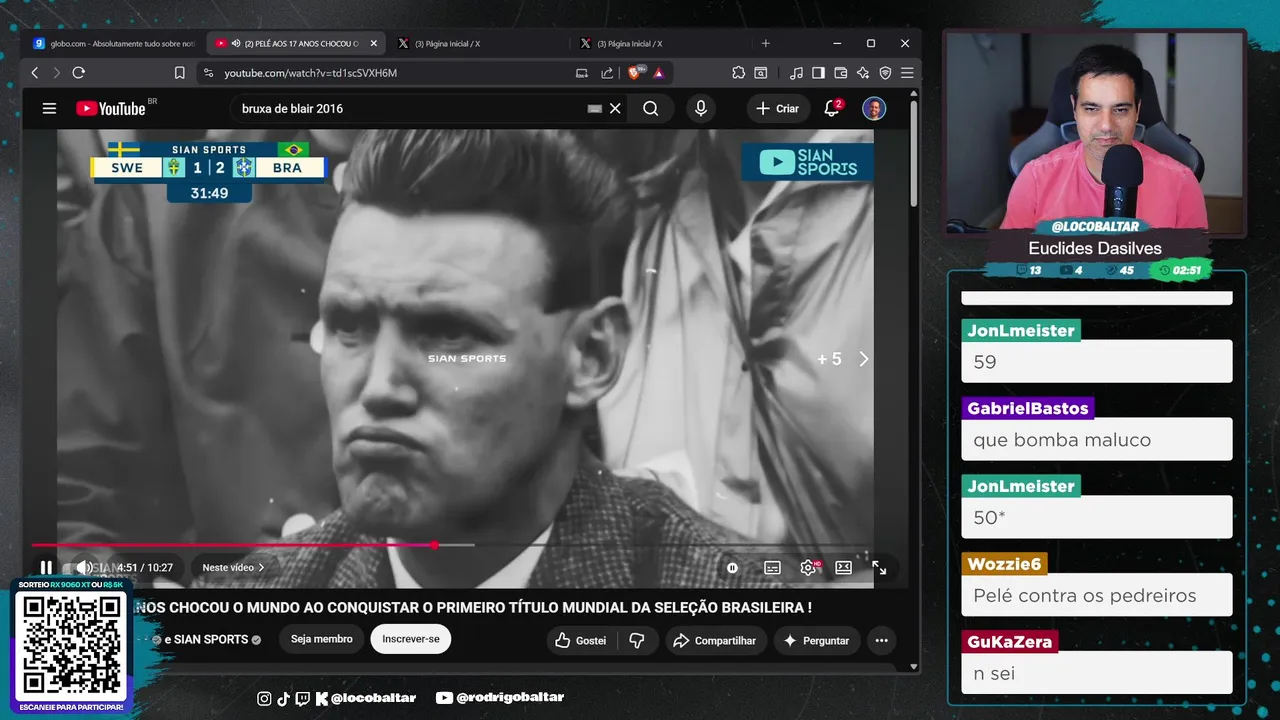Toggle subtitles/closed captions
This screenshot has width=1280, height=720.
(x=772, y=568)
